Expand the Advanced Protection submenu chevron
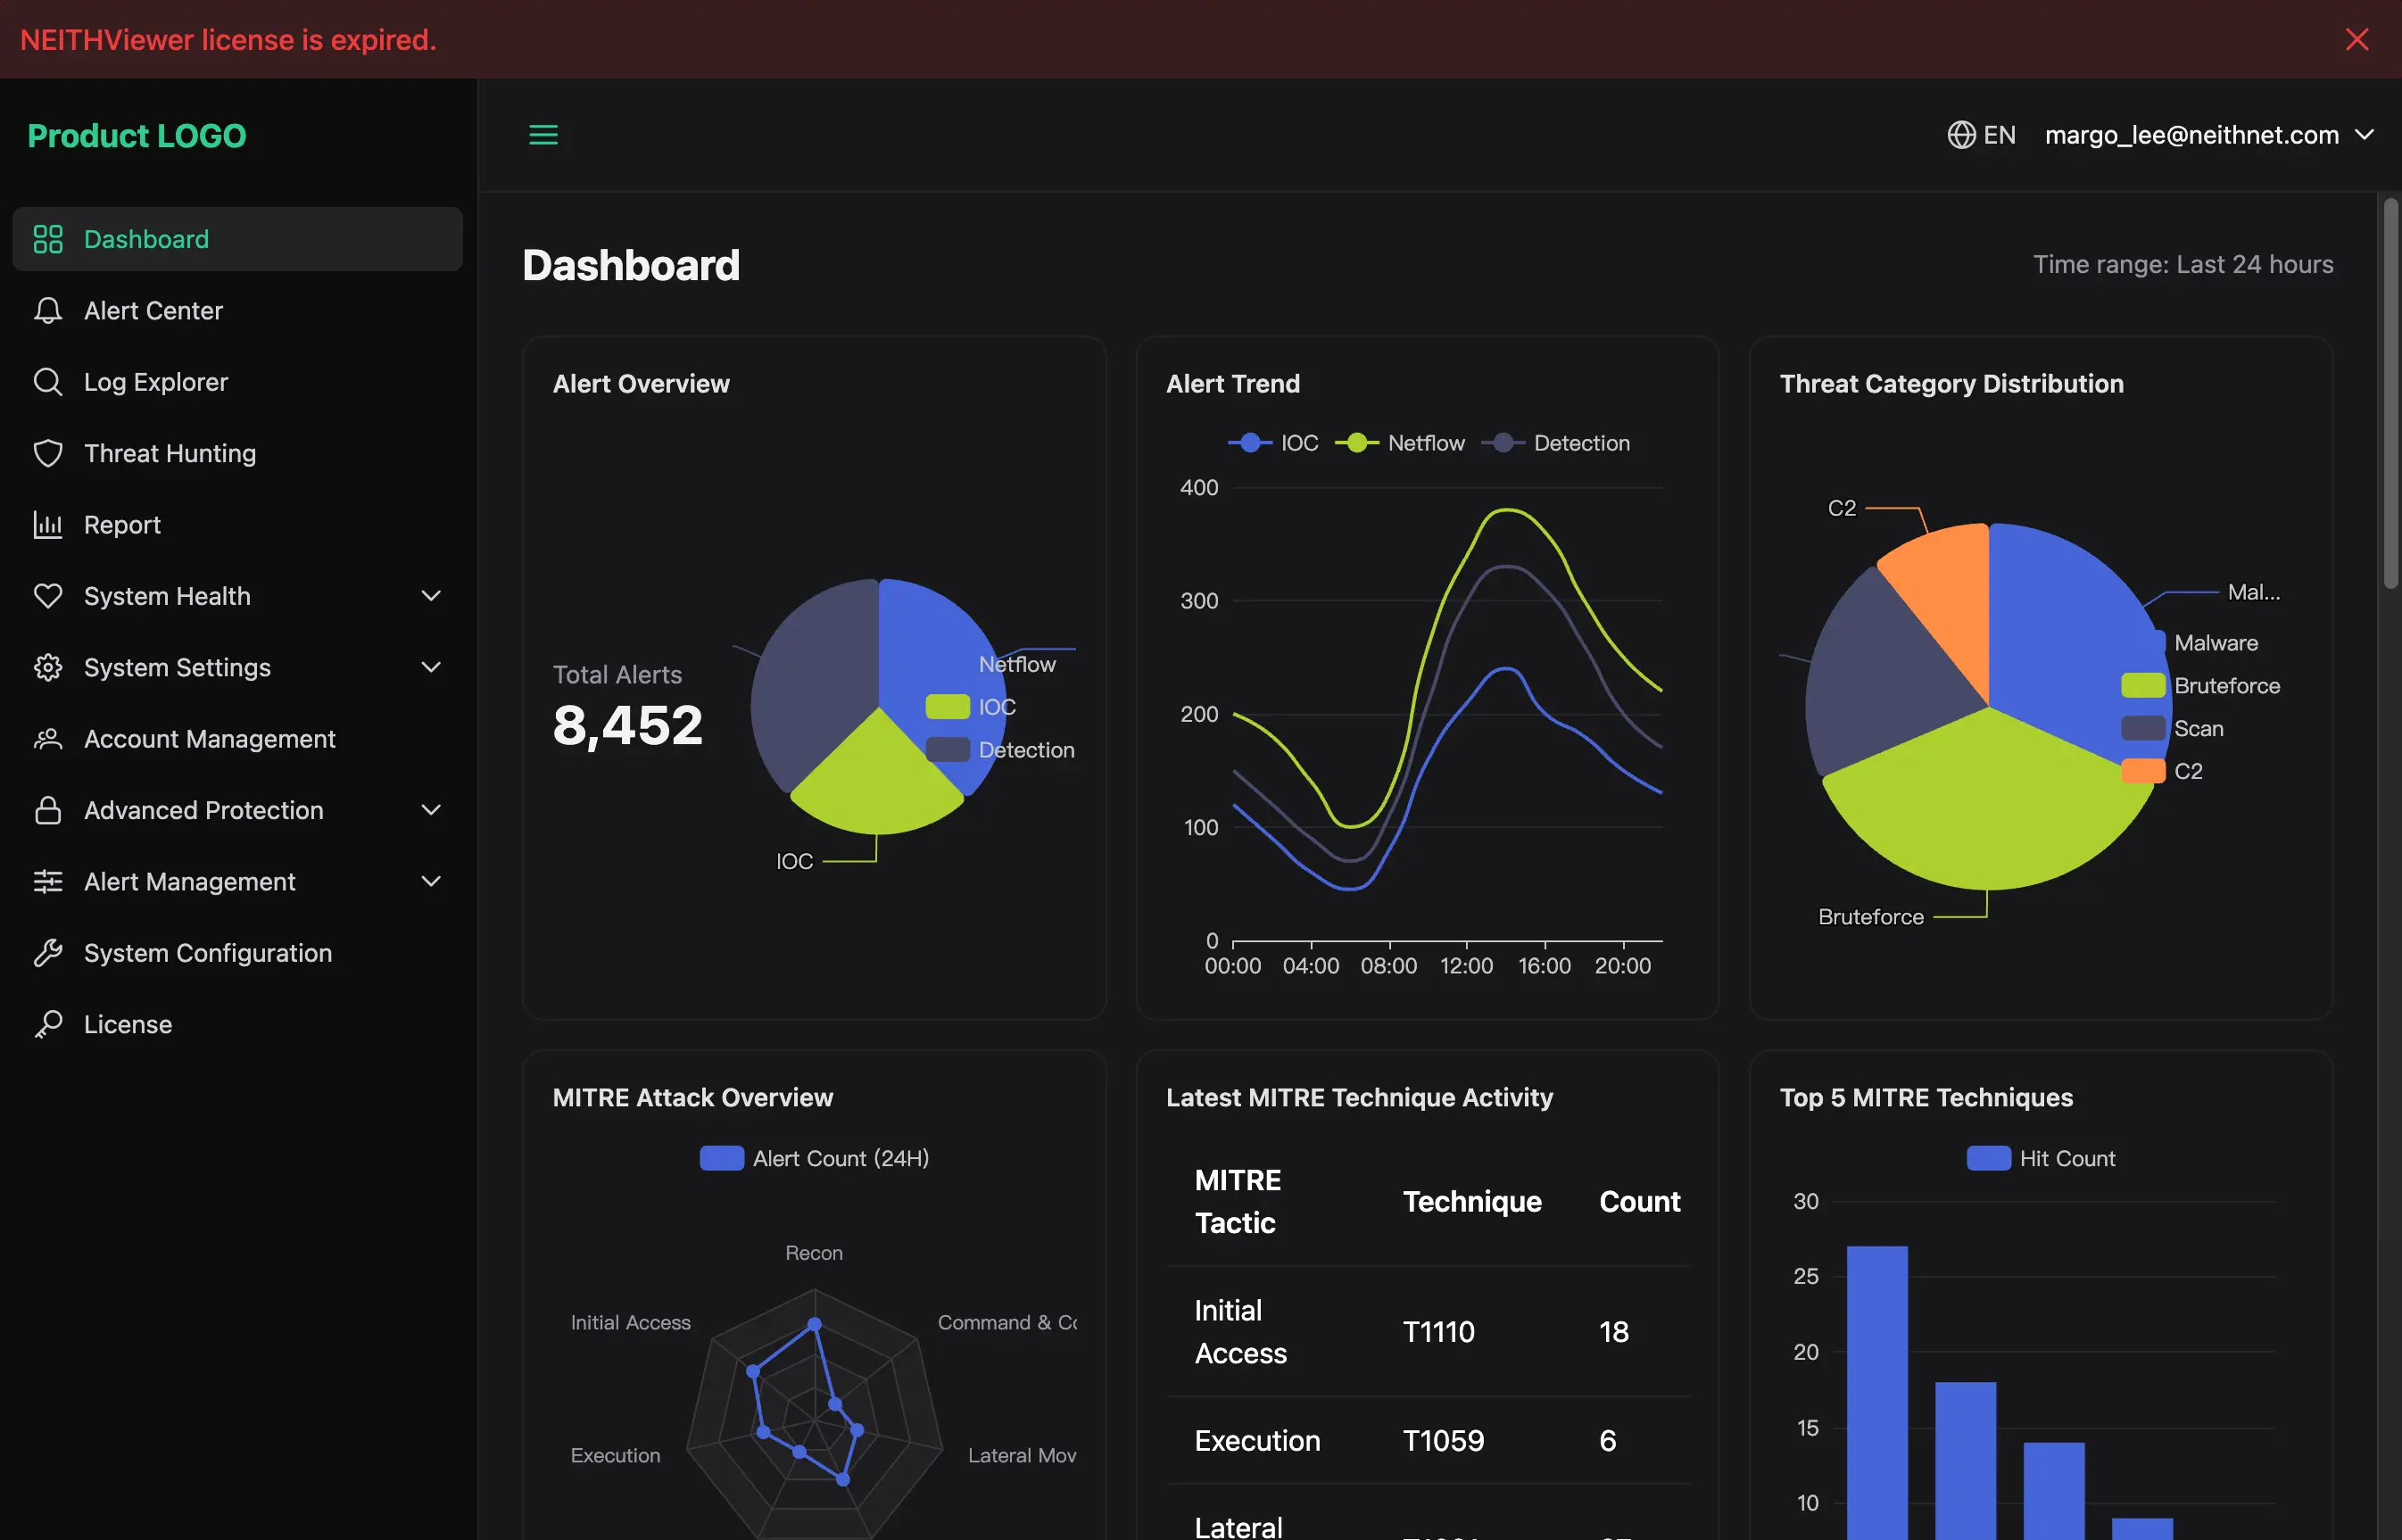 click(431, 810)
